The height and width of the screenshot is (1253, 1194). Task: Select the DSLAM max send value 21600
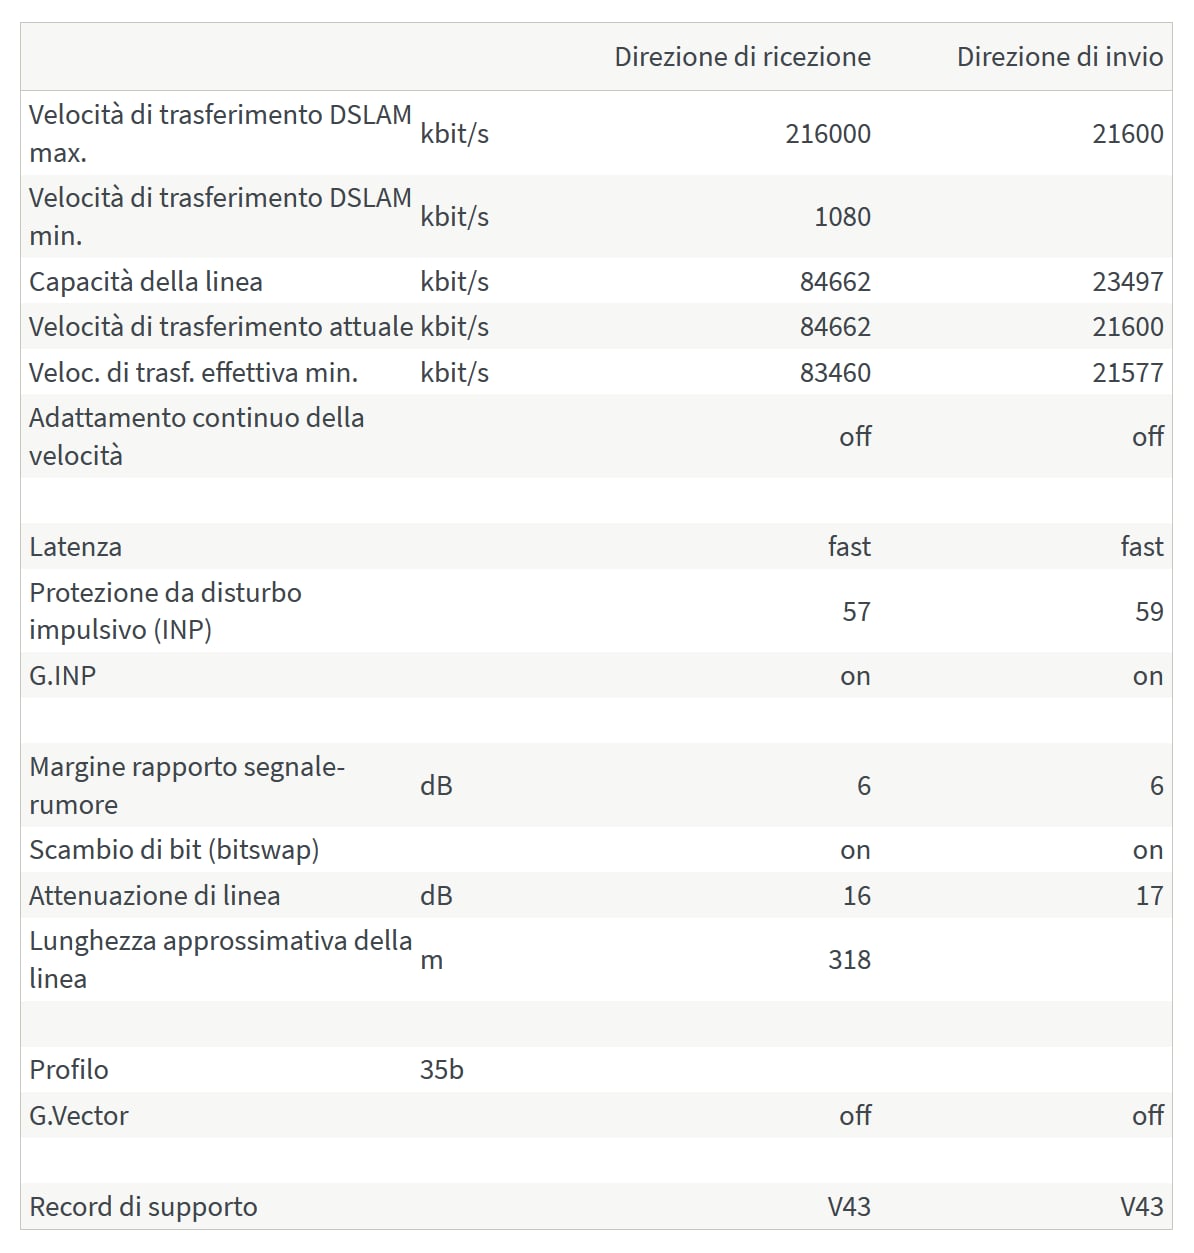point(1127,134)
